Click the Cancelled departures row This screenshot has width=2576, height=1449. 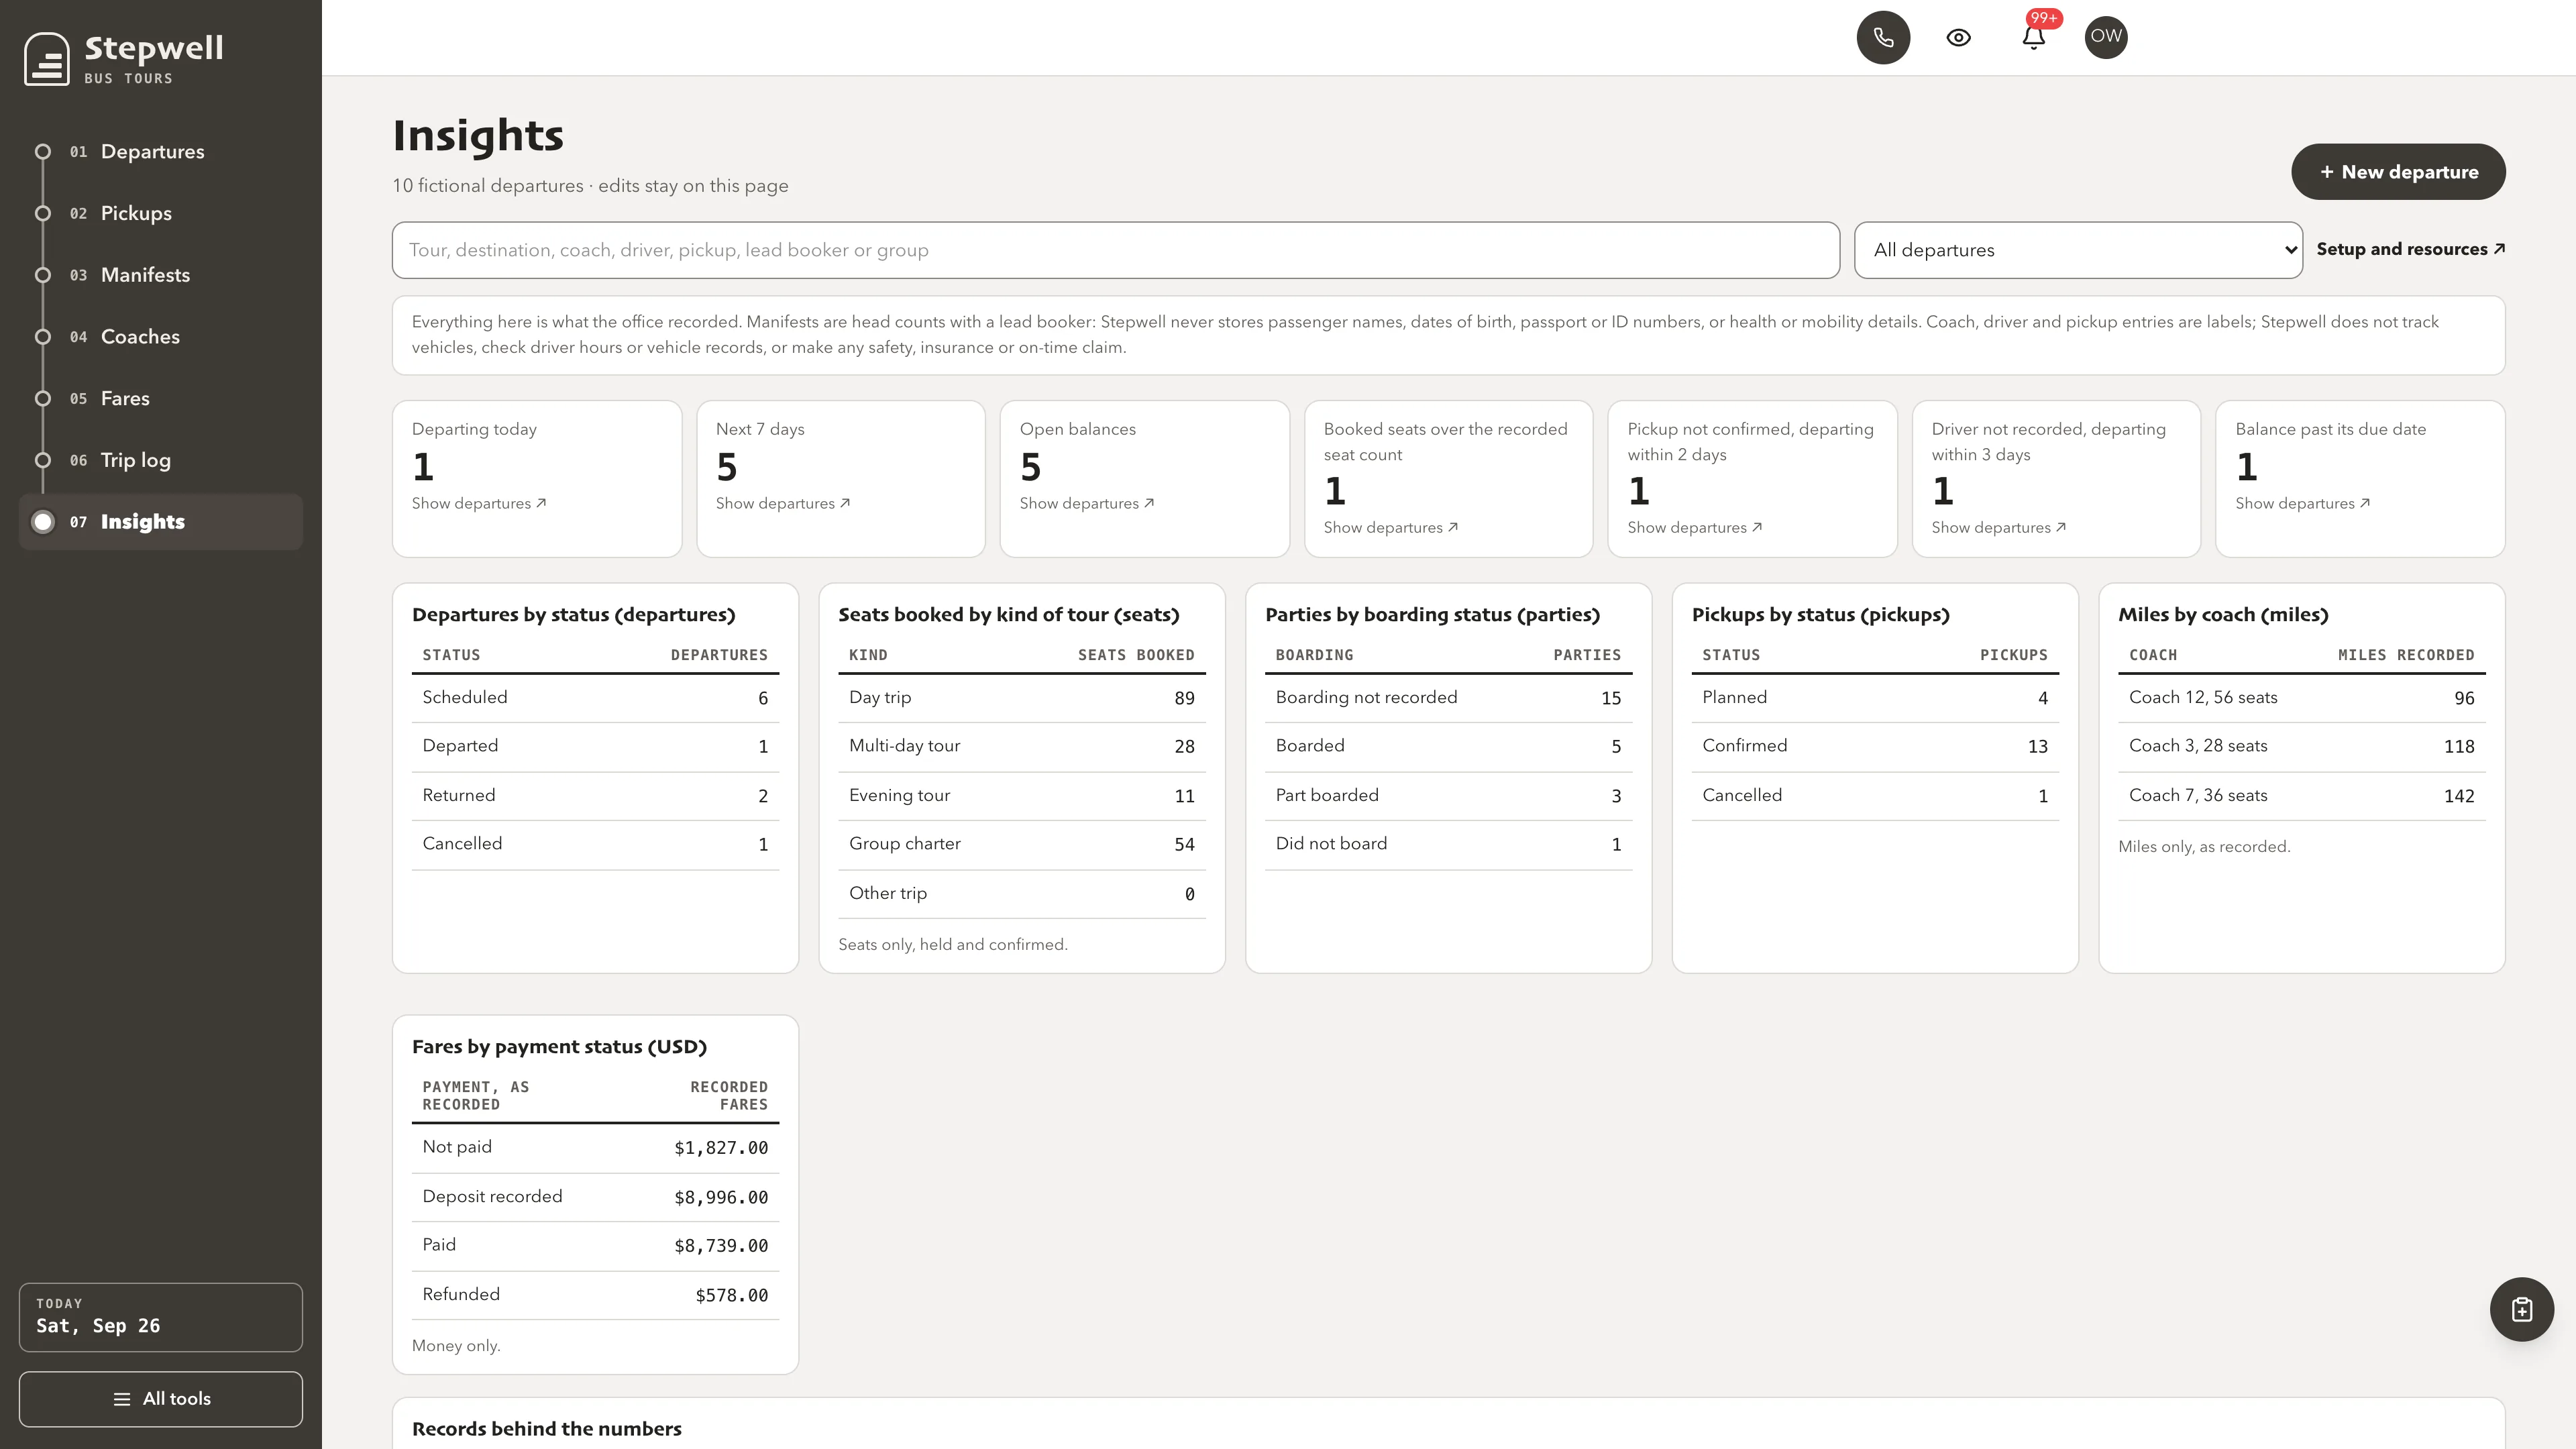coord(595,844)
